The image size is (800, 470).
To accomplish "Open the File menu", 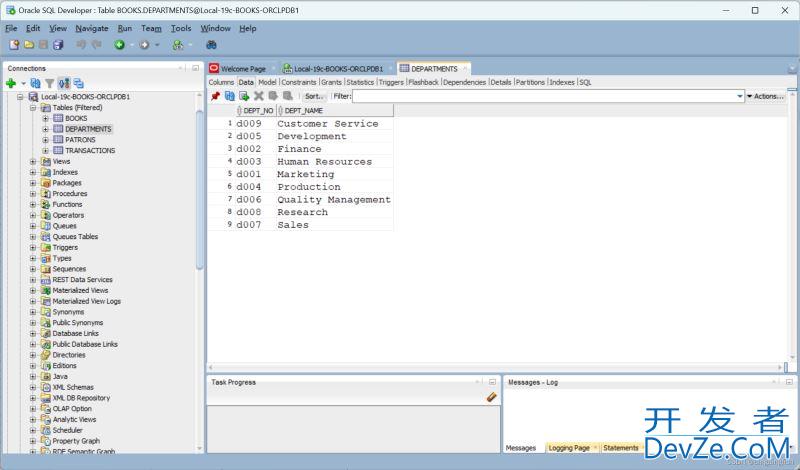I will 11,28.
